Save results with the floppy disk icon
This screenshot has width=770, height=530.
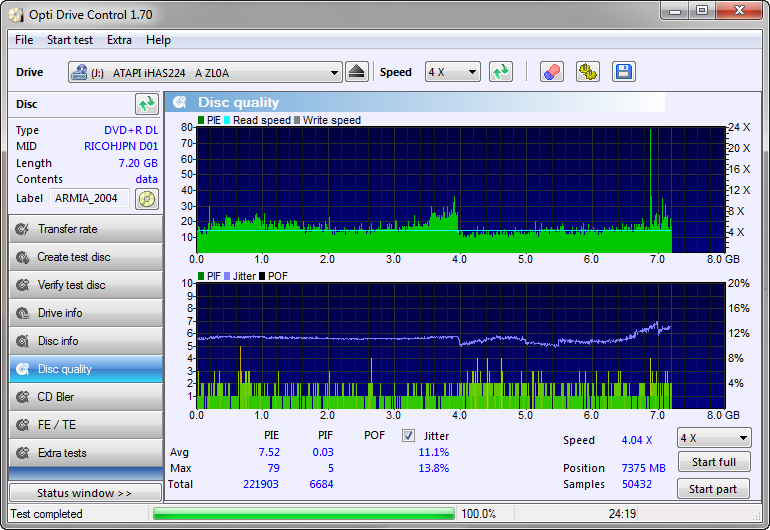coord(624,72)
